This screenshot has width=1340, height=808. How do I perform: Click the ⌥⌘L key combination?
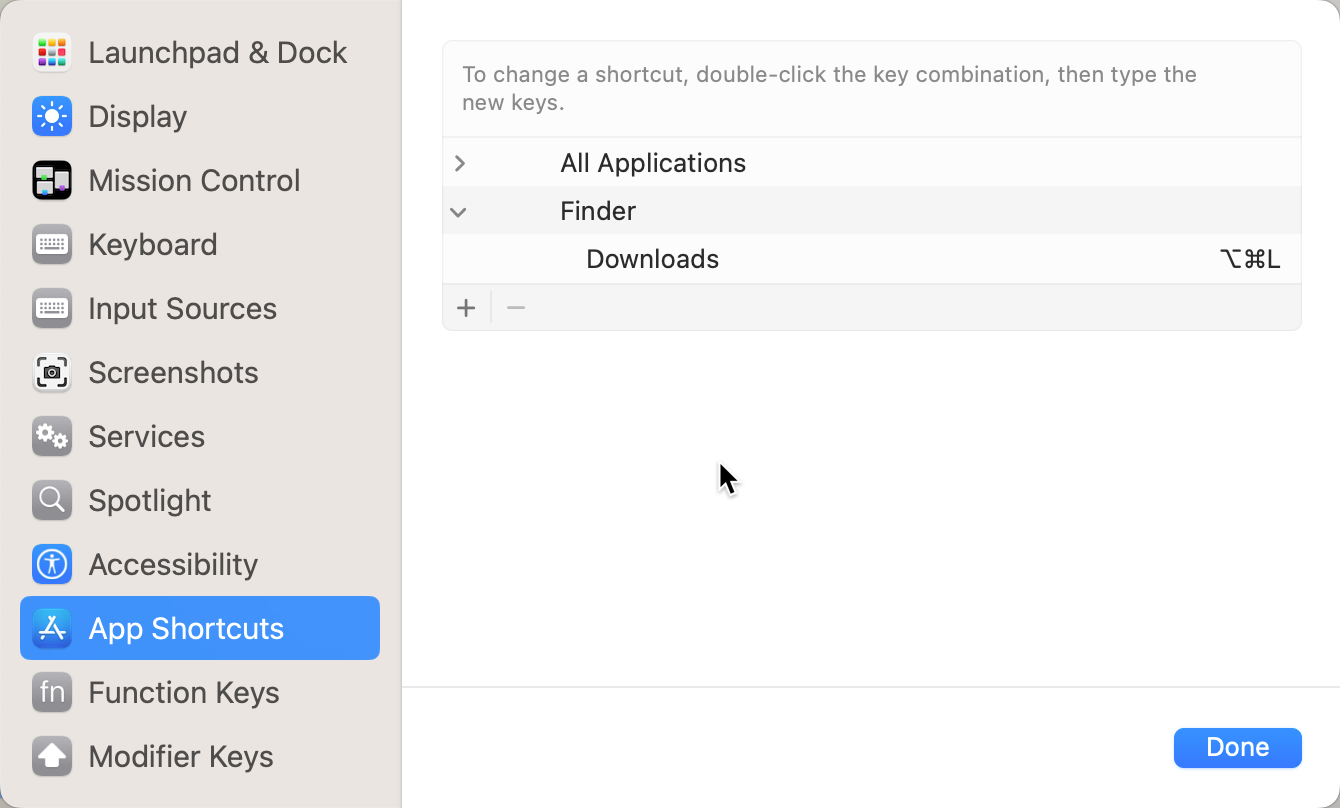click(x=1250, y=259)
